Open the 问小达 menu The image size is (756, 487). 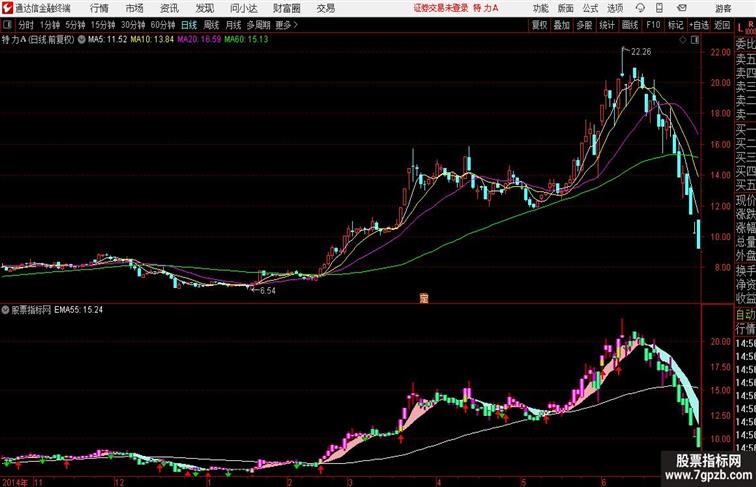[244, 8]
